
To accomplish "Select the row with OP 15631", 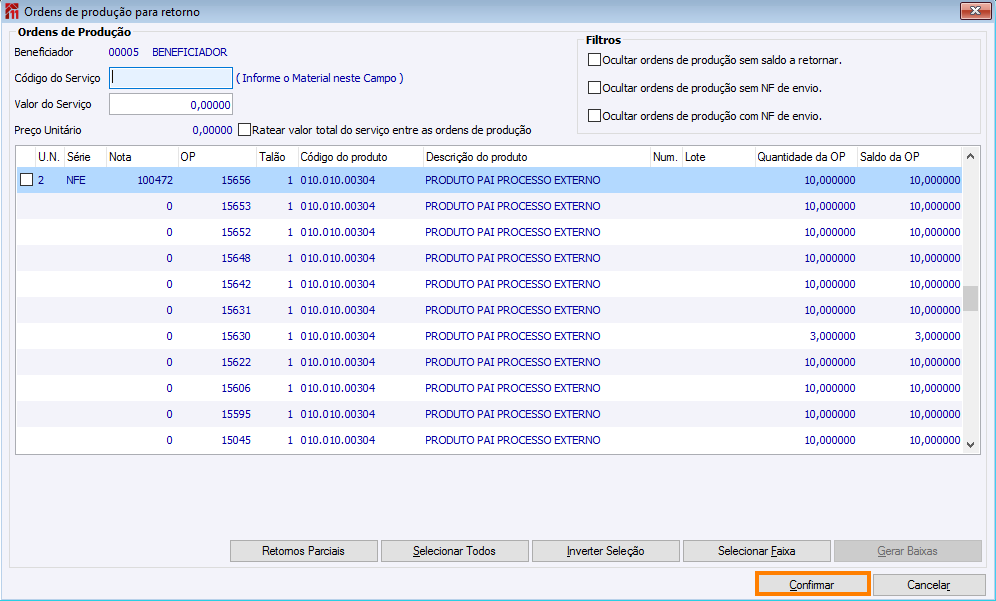I will coord(489,310).
